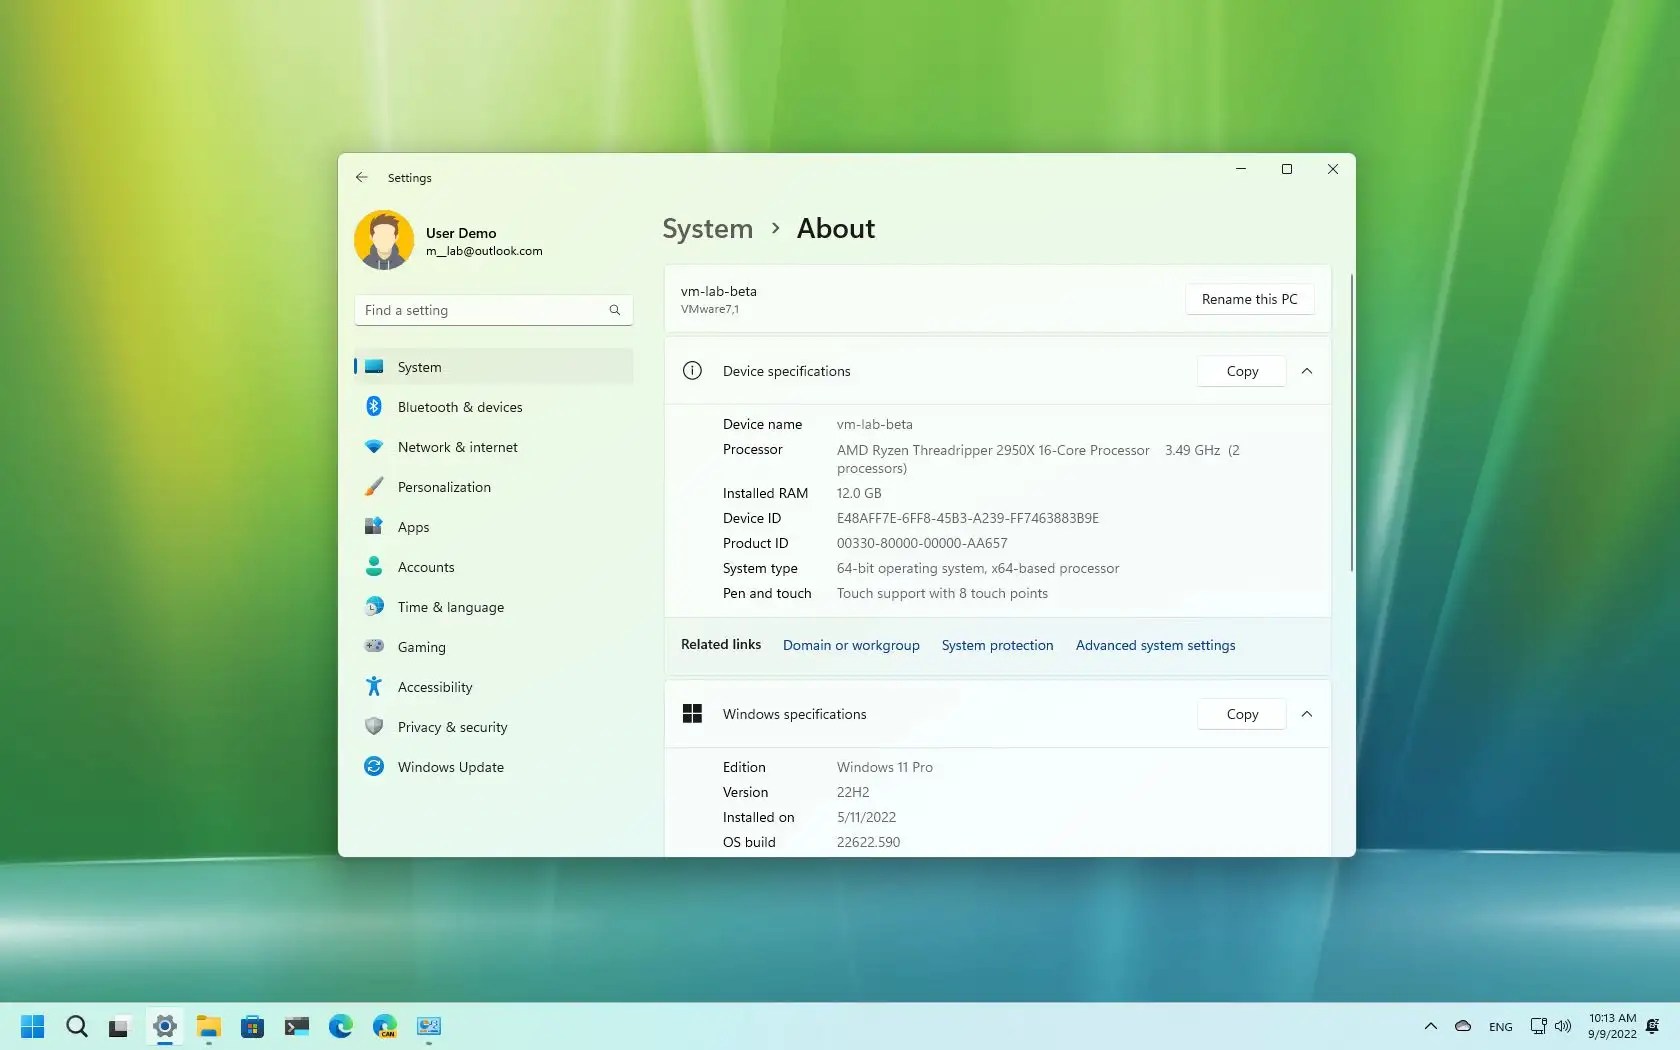The height and width of the screenshot is (1050, 1680).
Task: Click the Find a setting search field
Action: click(x=492, y=310)
